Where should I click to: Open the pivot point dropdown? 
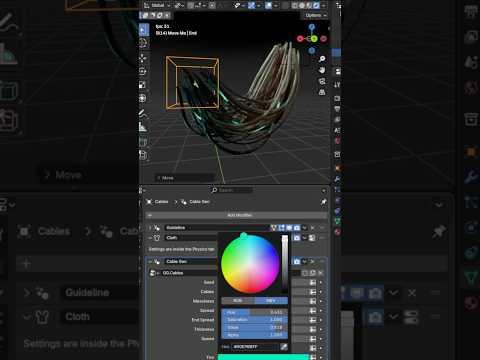coord(179,5)
